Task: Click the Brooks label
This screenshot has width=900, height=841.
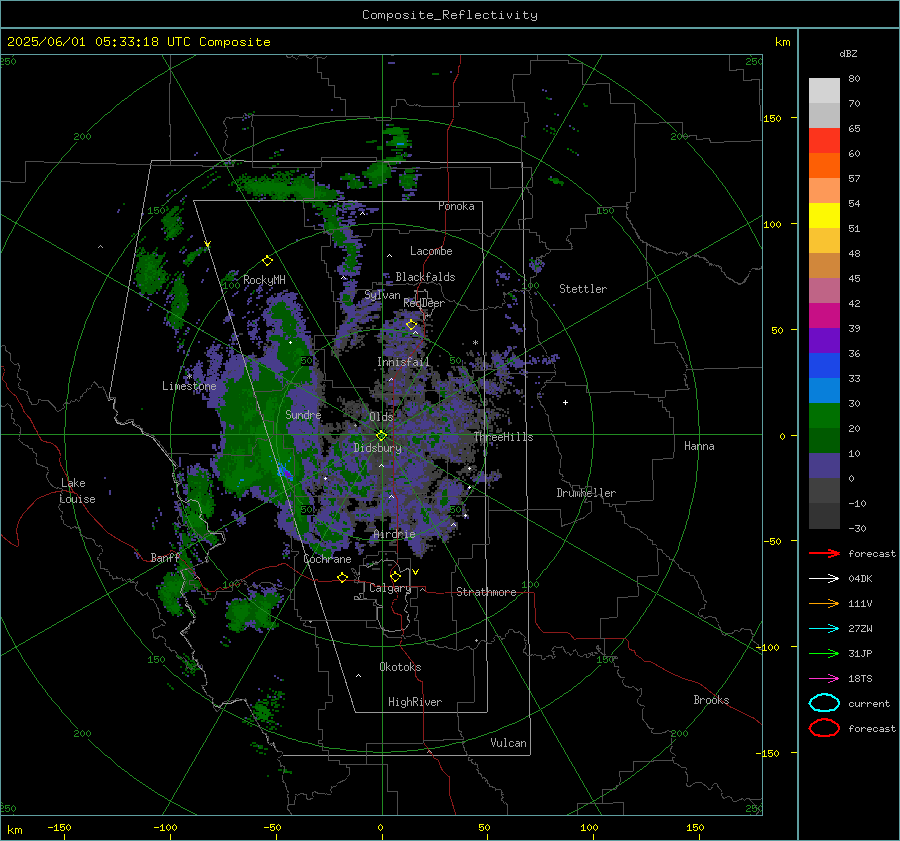Action: point(711,700)
